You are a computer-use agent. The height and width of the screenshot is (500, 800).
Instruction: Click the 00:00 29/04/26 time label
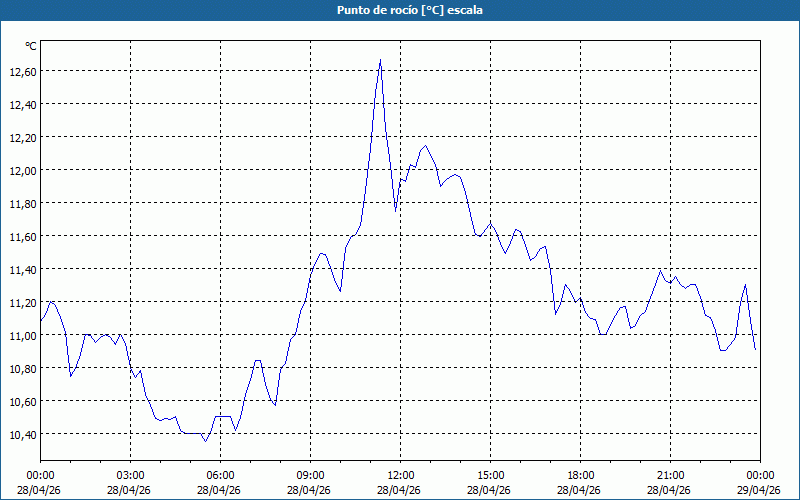(x=760, y=482)
